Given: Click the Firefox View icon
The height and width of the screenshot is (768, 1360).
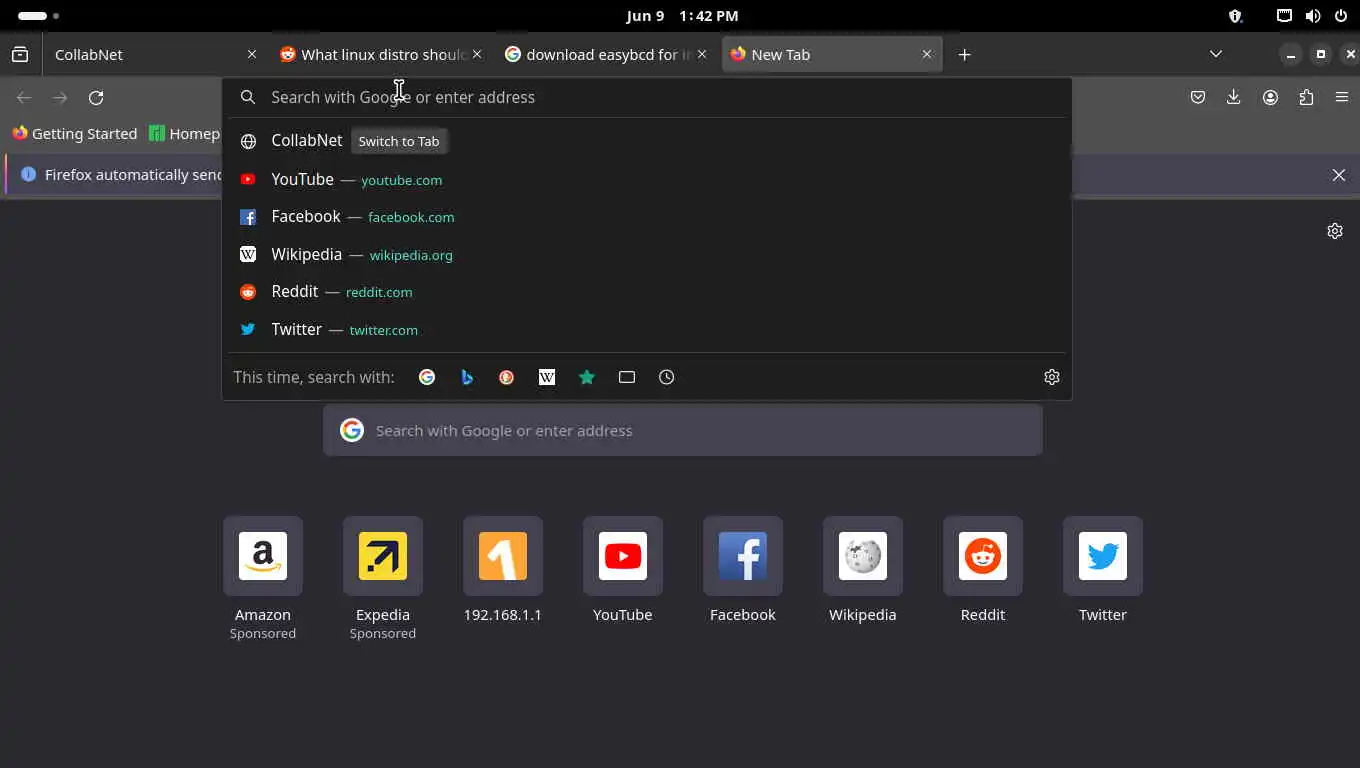Looking at the screenshot, I should [20, 54].
